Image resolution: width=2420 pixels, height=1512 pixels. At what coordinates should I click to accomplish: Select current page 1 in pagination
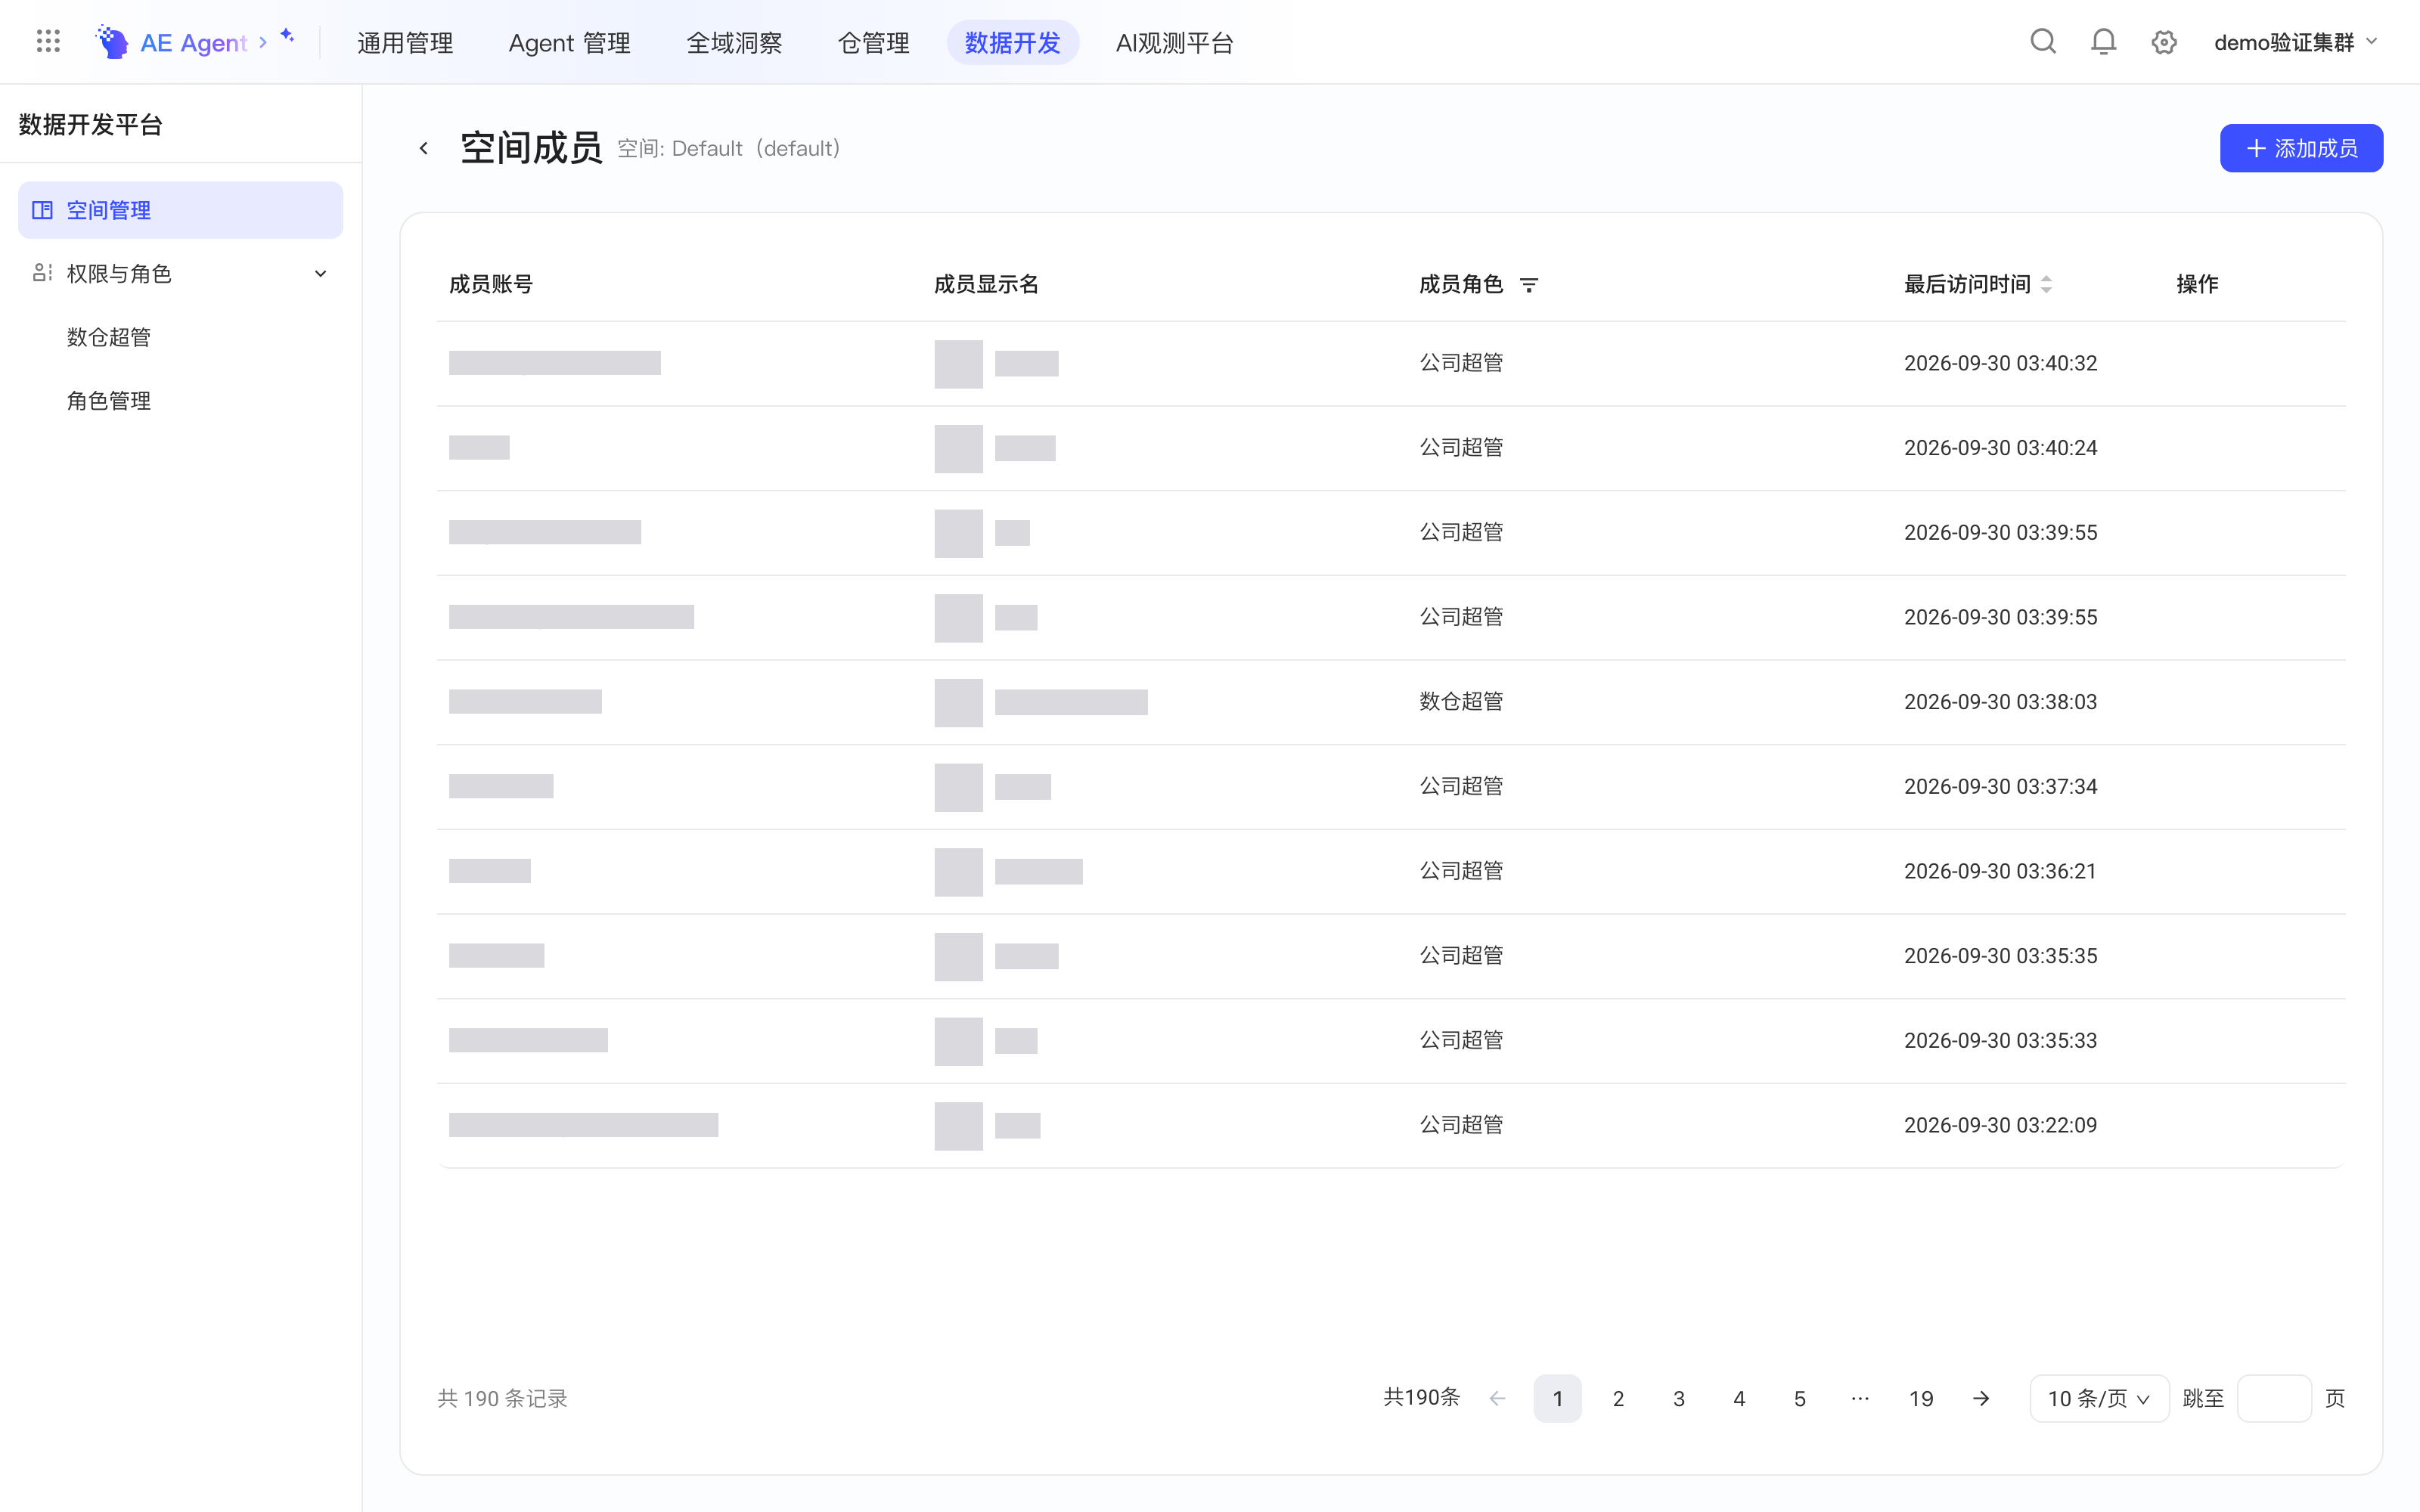point(1557,1398)
